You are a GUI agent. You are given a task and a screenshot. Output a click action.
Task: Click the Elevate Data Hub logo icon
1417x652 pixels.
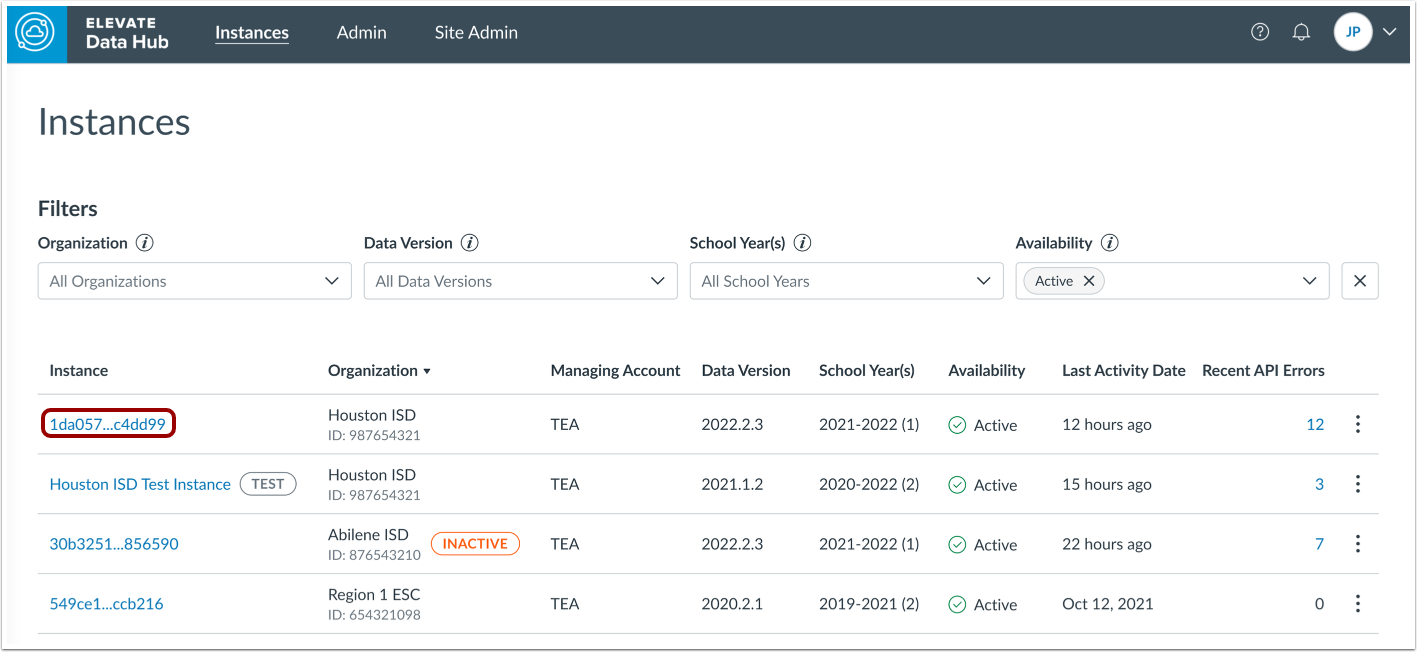37,33
